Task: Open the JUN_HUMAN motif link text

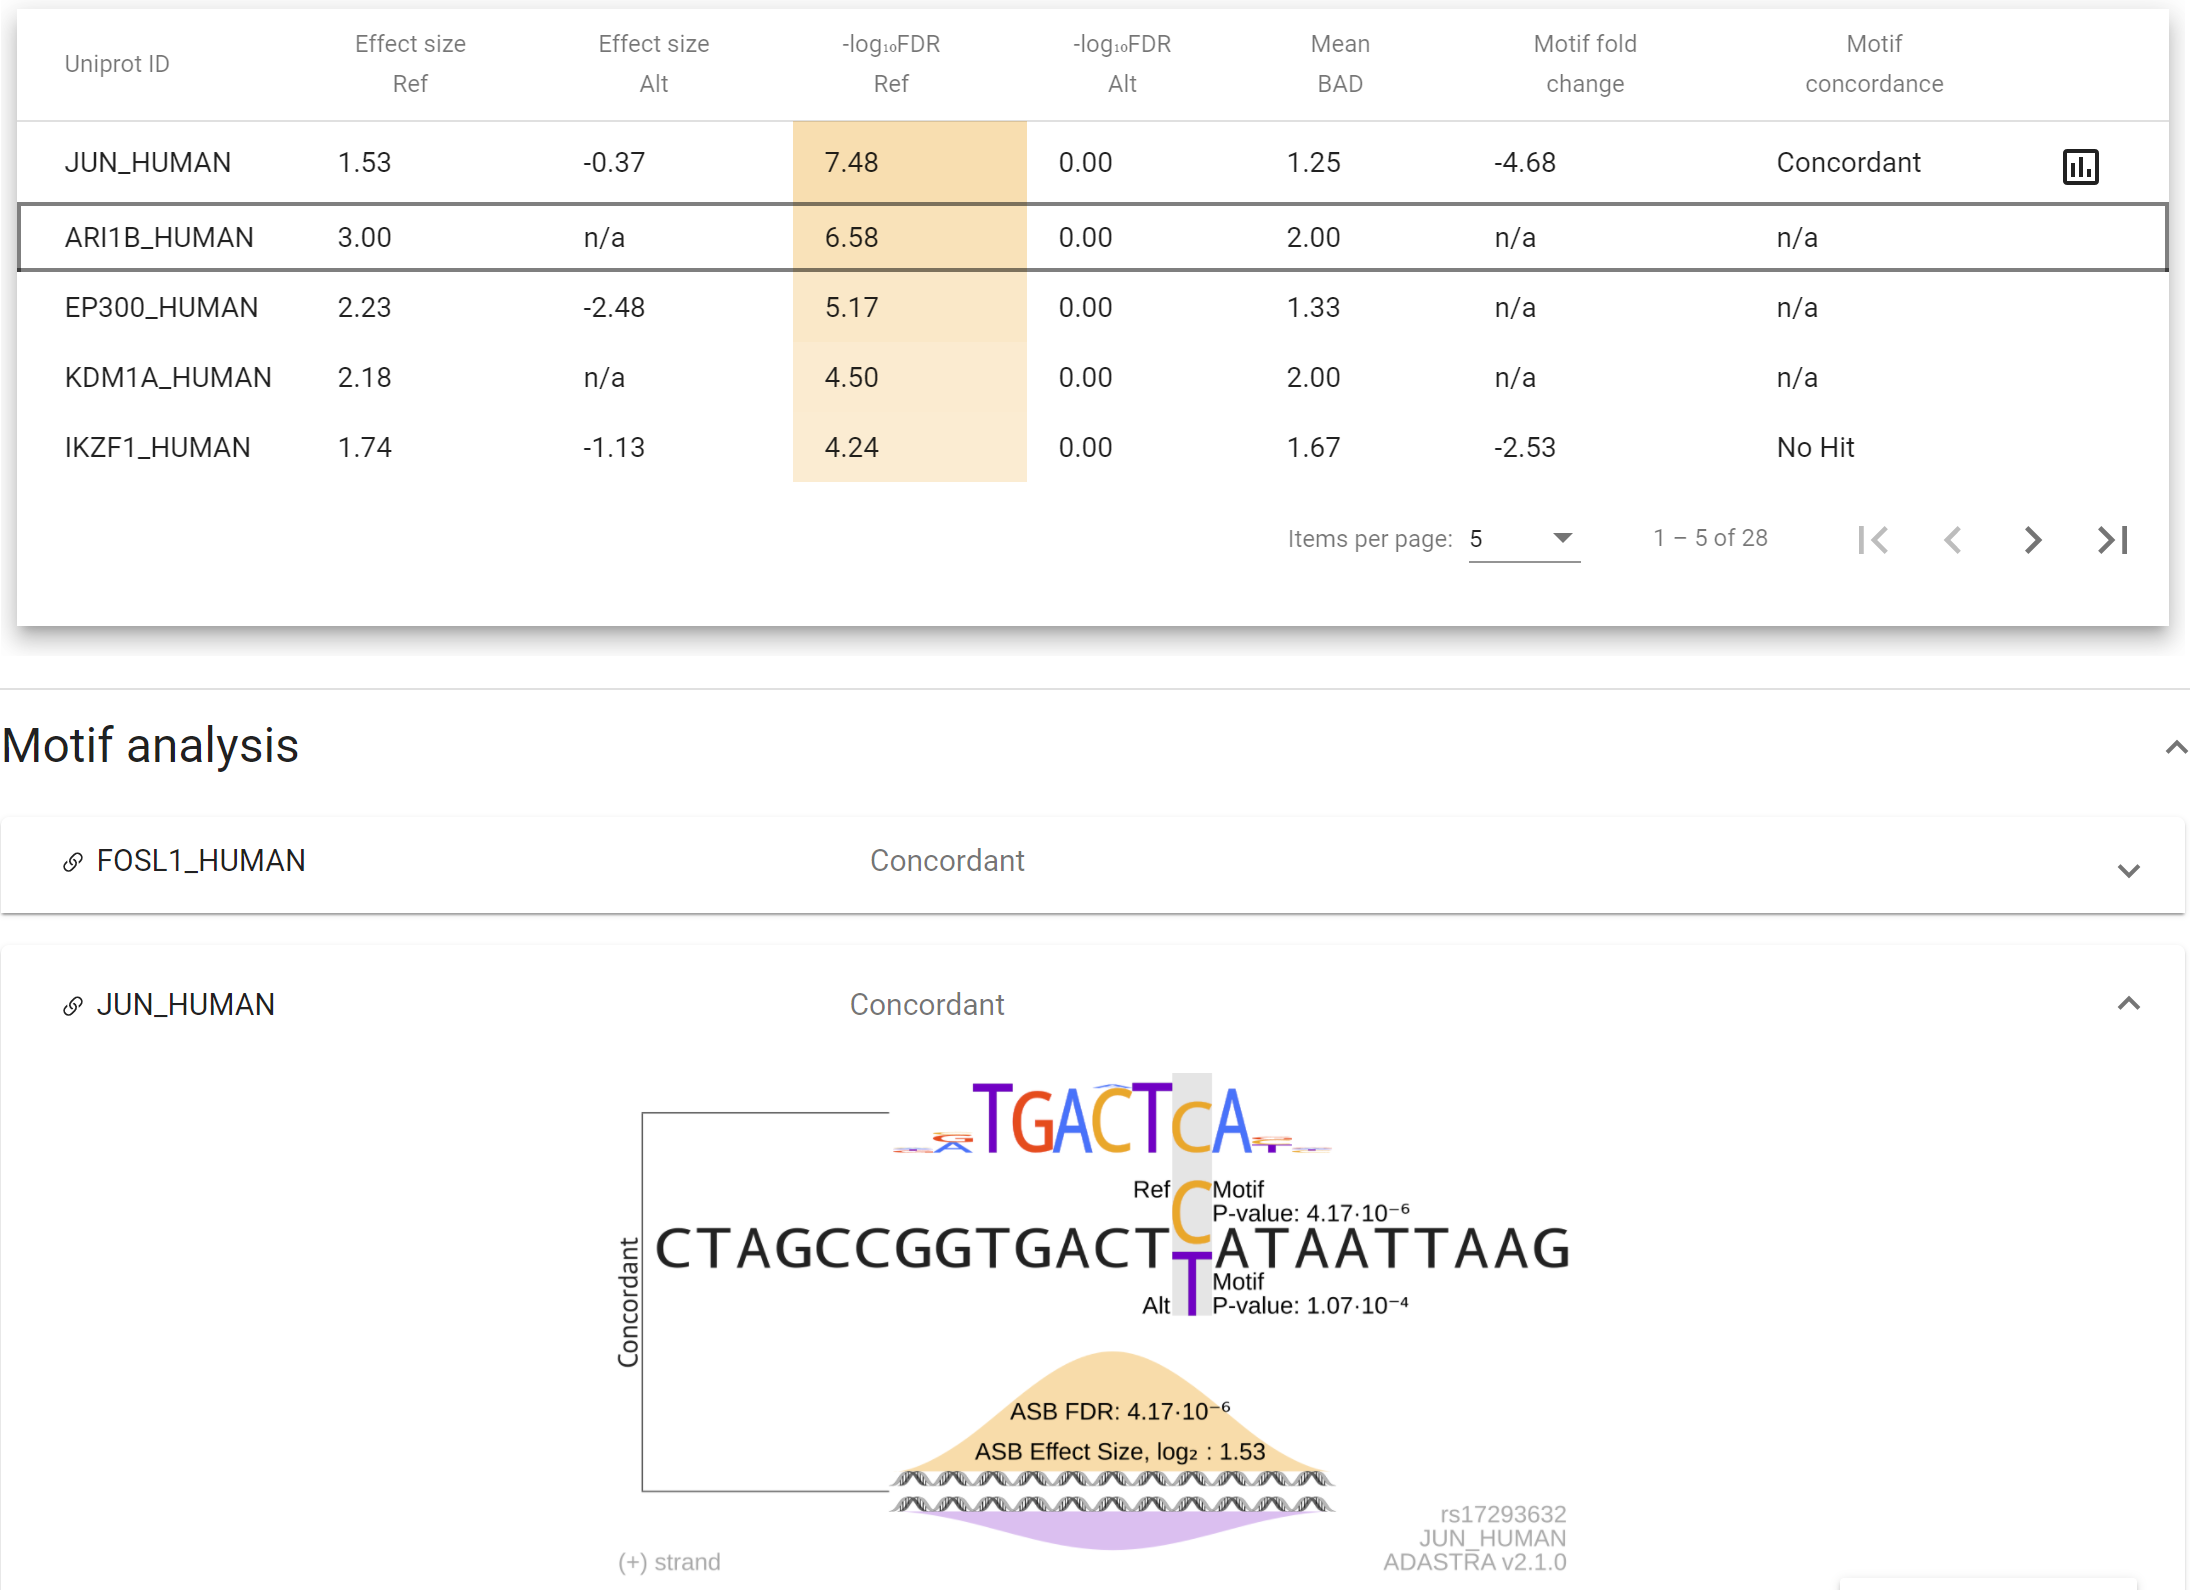Action: click(185, 1005)
